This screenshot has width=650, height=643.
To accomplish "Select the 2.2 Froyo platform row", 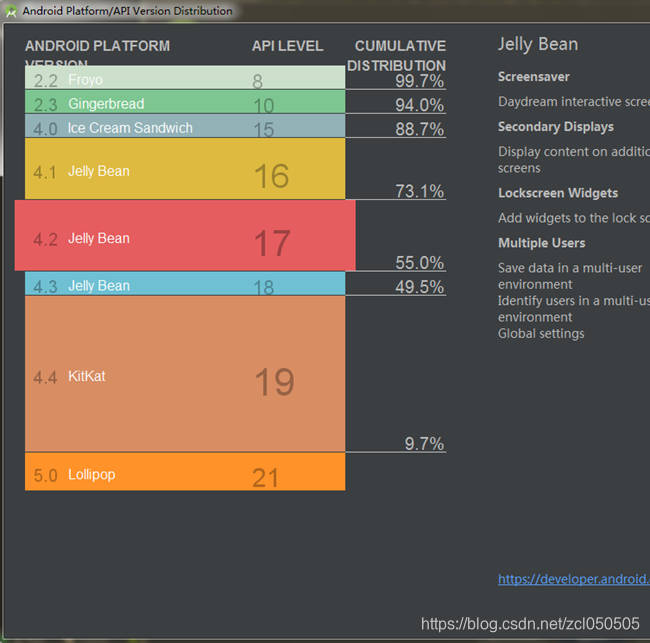I will click(x=185, y=77).
